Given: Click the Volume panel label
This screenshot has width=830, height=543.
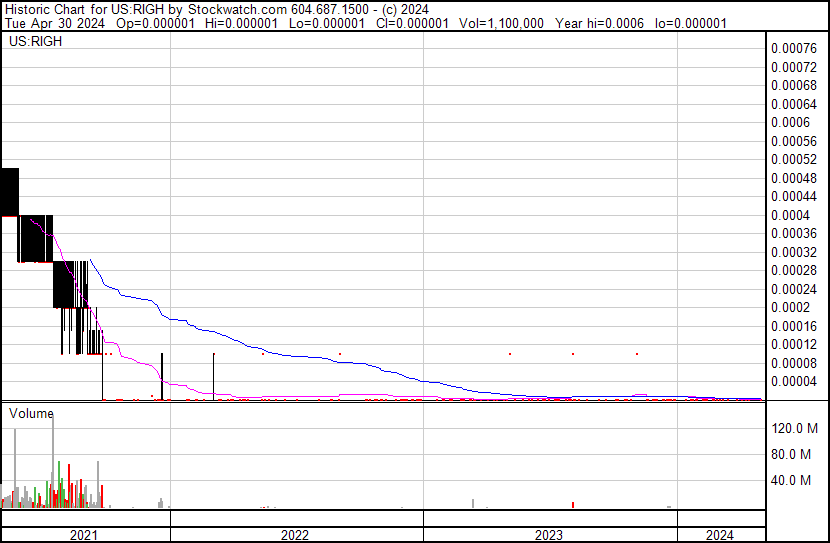Looking at the screenshot, I should [x=31, y=412].
